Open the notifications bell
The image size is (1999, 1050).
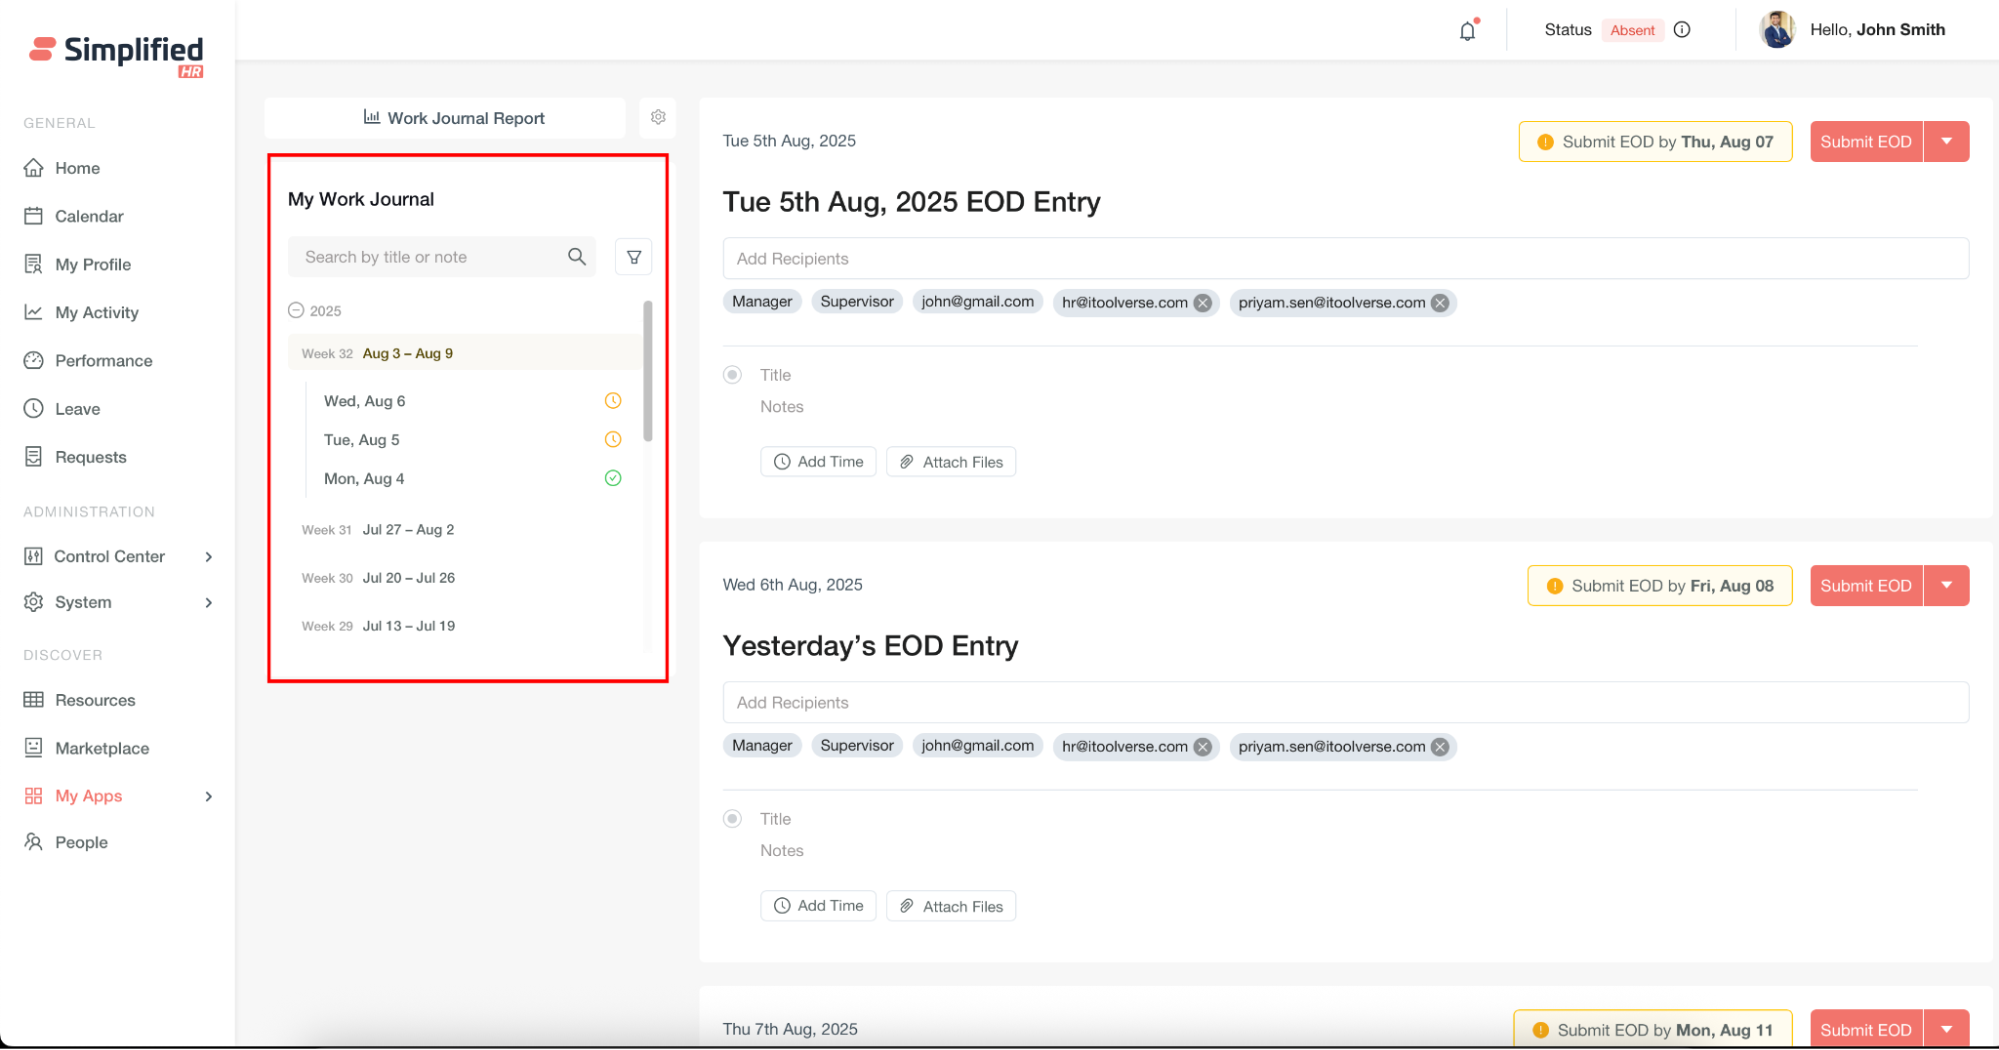tap(1467, 31)
